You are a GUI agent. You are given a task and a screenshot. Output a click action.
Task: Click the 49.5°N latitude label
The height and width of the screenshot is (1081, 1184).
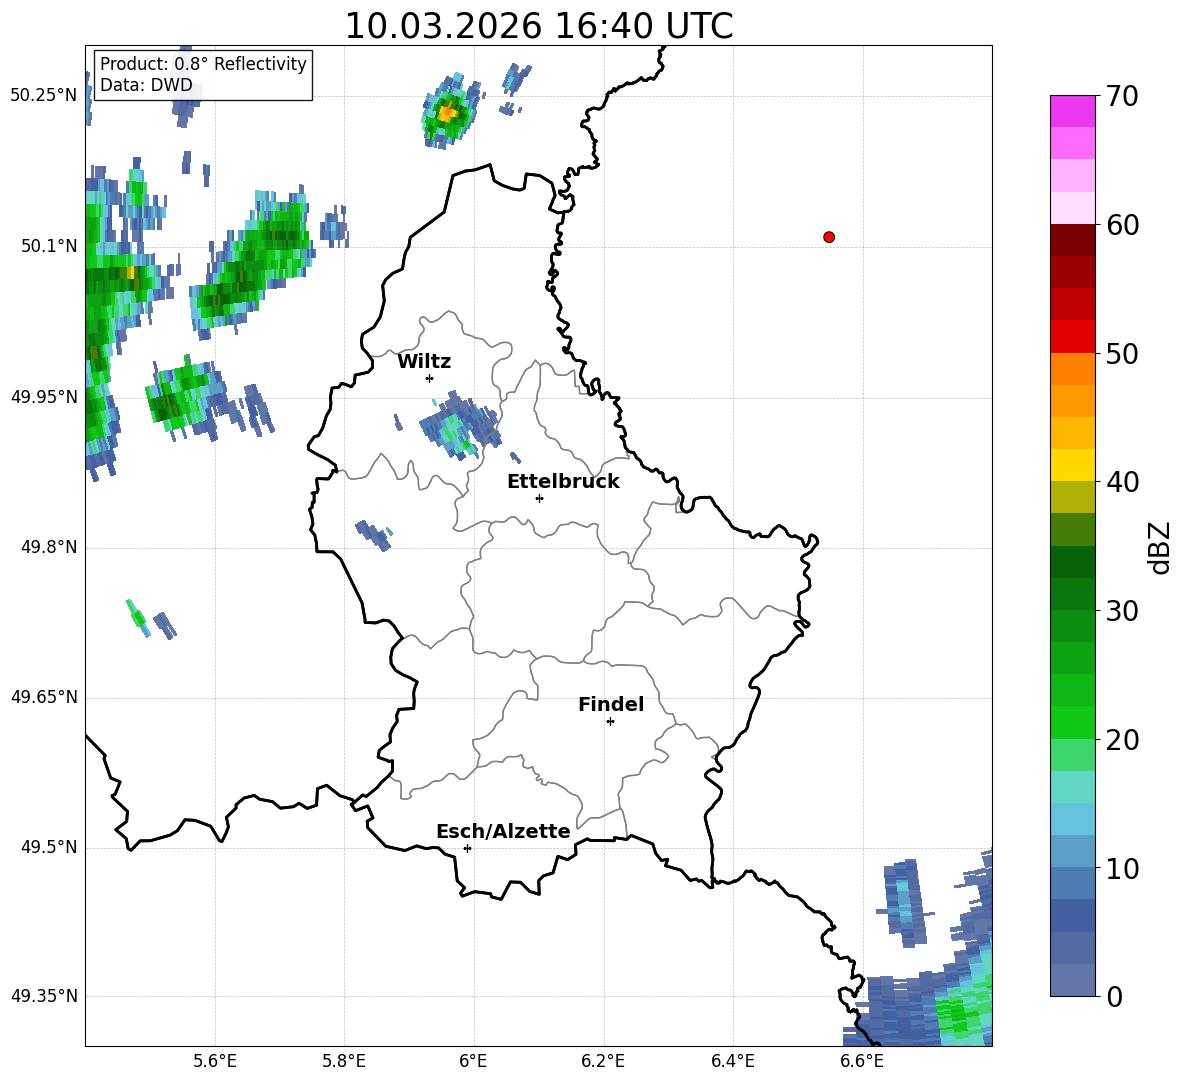click(49, 848)
